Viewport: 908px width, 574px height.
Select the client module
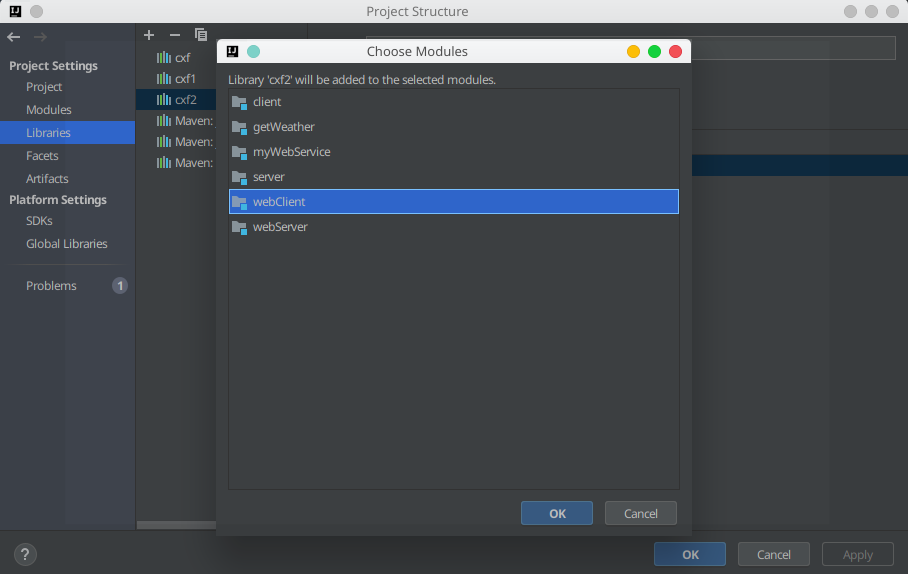[x=453, y=102]
